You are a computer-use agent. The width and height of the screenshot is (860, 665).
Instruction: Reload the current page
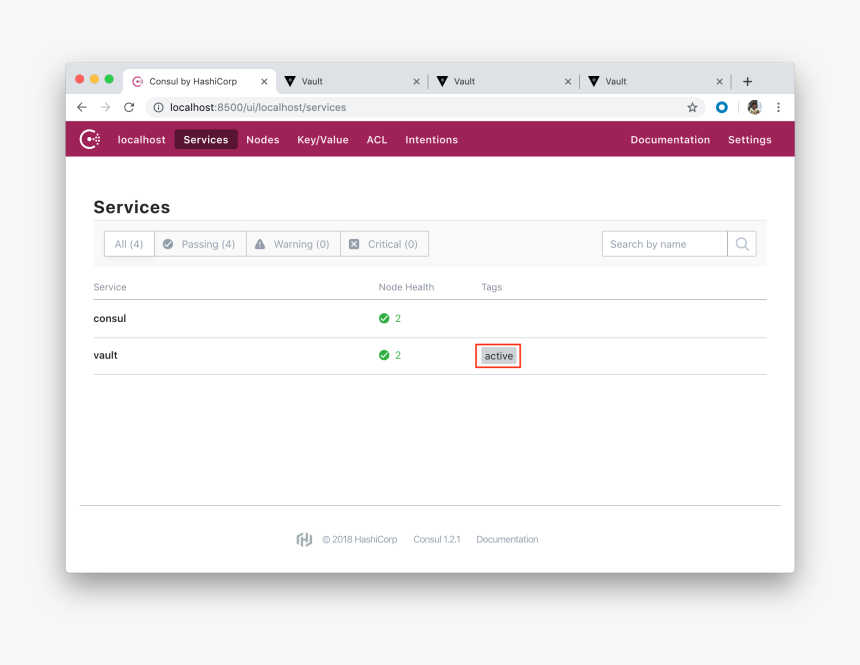point(129,108)
